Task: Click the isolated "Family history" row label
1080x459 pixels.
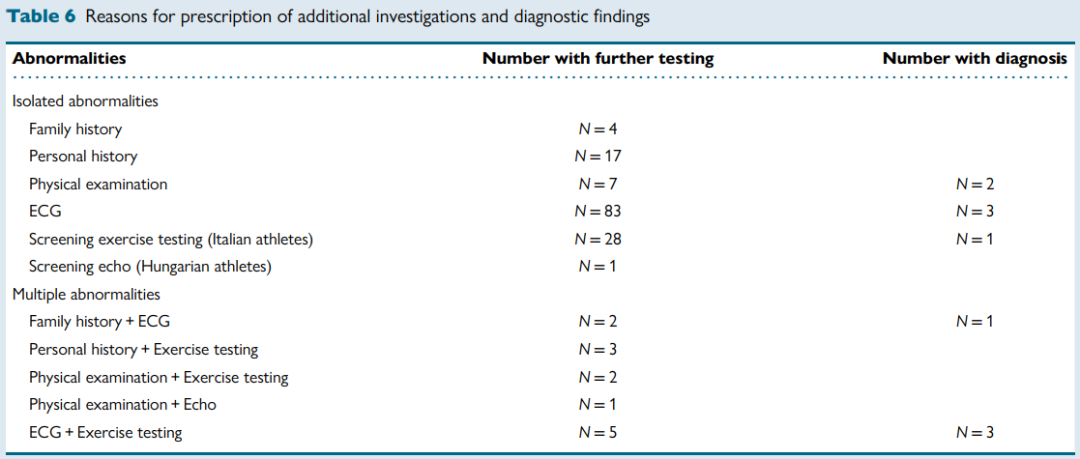Action: click(75, 129)
